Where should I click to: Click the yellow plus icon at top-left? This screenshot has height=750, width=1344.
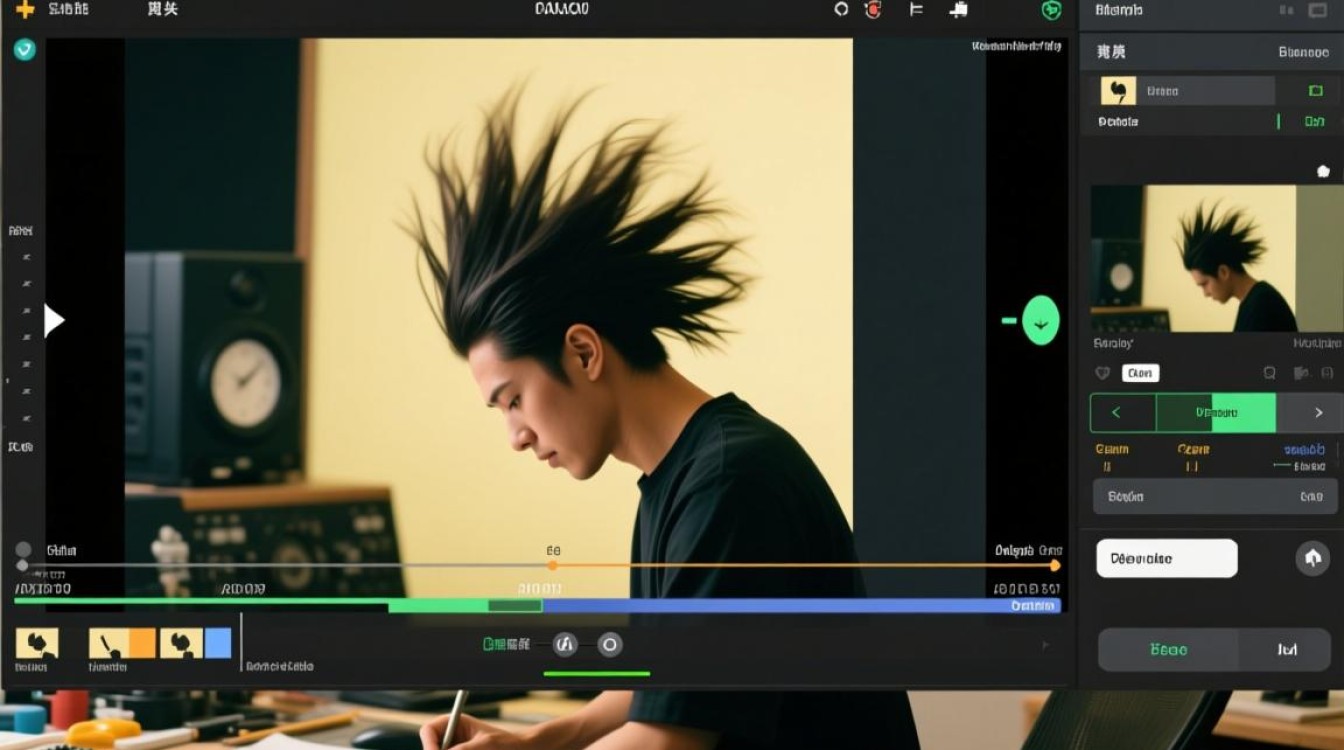pyautogui.click(x=25, y=10)
